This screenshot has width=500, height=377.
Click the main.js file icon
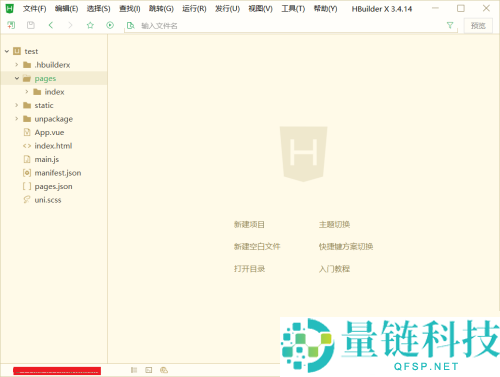pos(27,159)
